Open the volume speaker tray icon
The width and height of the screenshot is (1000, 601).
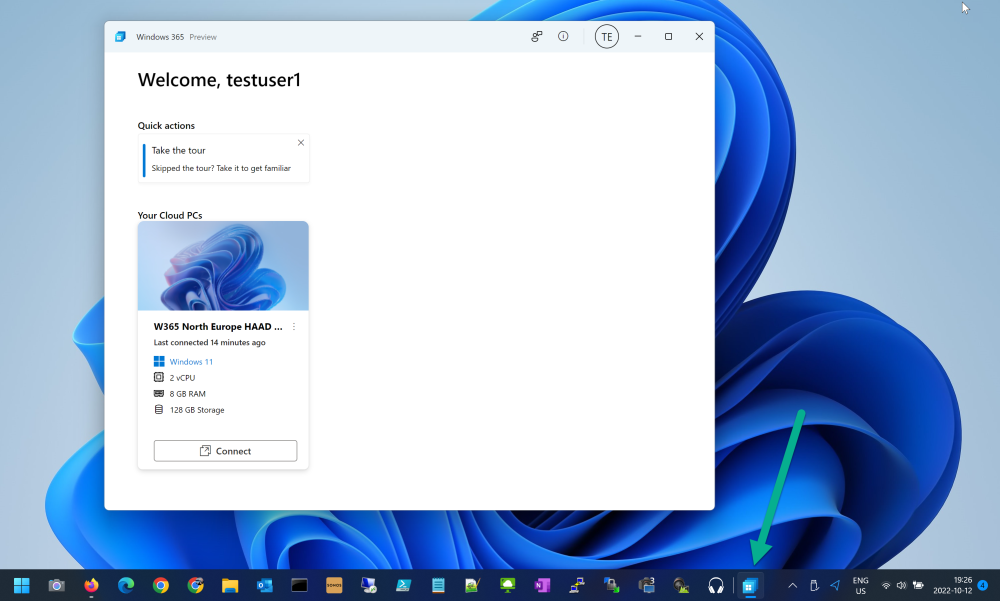901,585
